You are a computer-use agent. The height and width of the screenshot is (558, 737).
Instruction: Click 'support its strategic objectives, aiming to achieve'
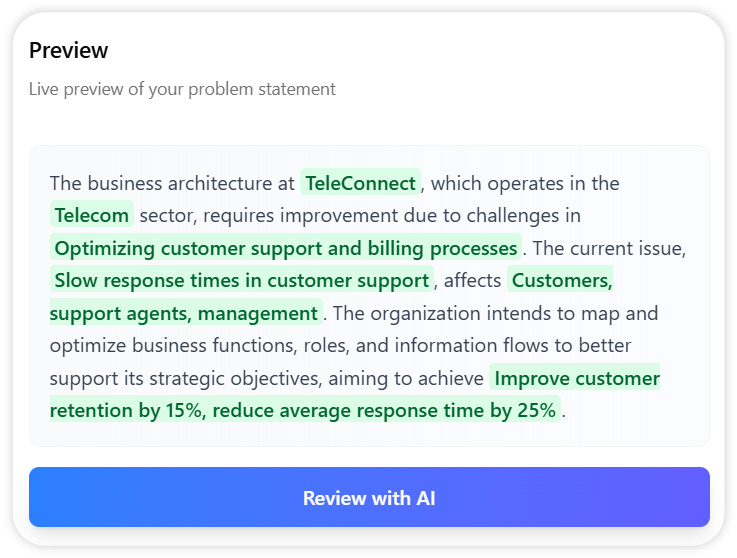(x=265, y=379)
